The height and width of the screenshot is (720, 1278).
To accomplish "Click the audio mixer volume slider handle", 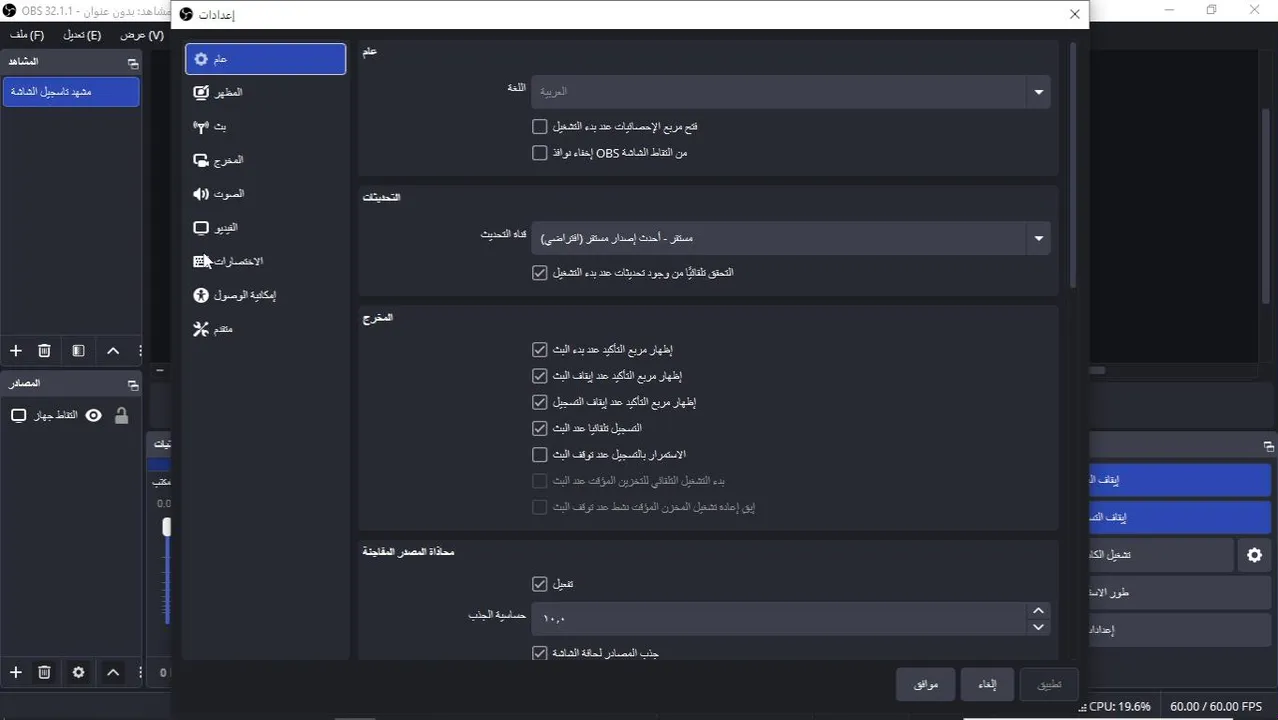I will tap(167, 526).
